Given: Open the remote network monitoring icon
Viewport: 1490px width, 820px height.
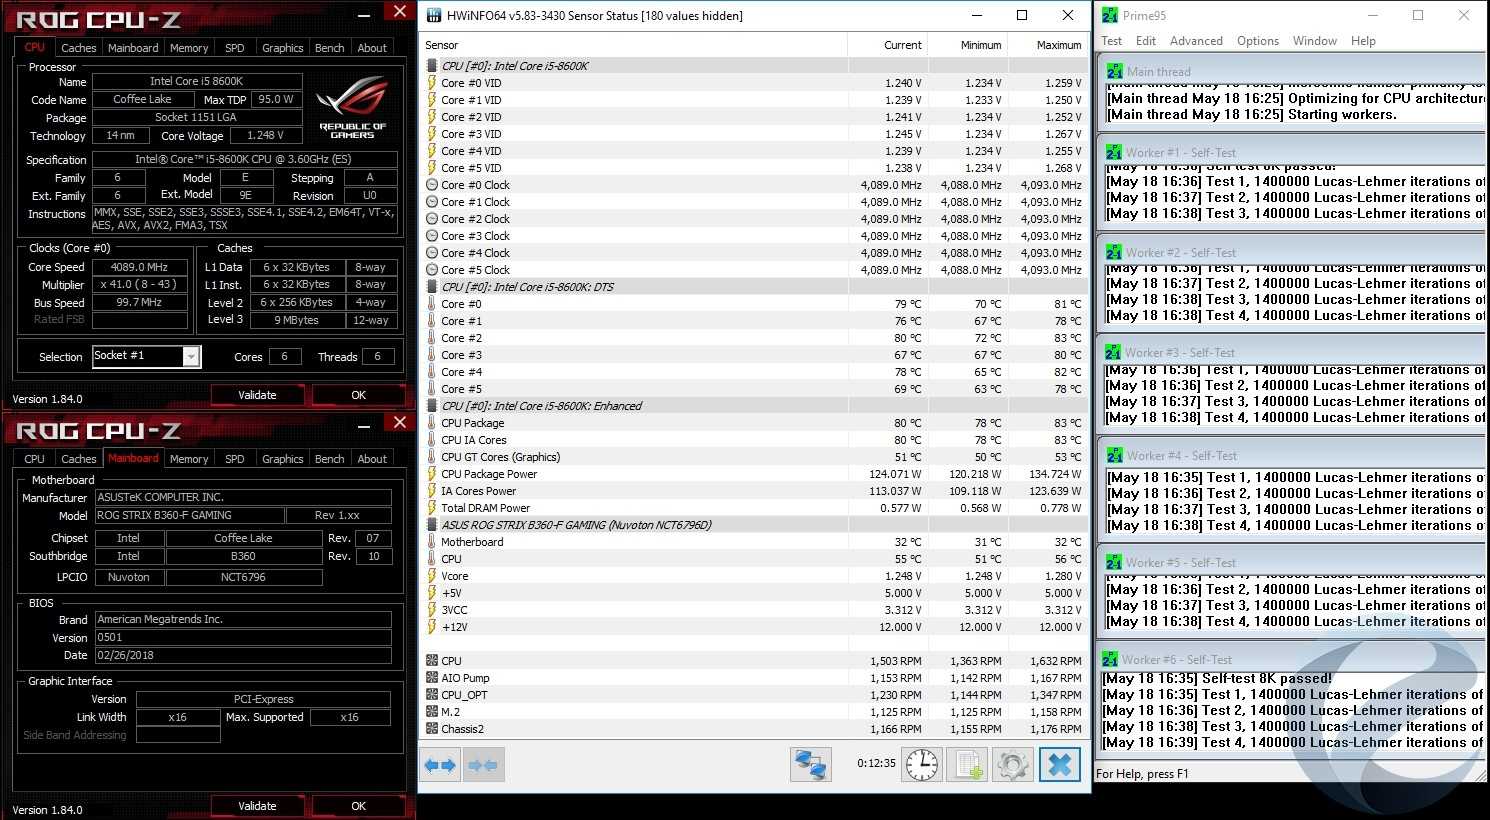Looking at the screenshot, I should tap(810, 765).
